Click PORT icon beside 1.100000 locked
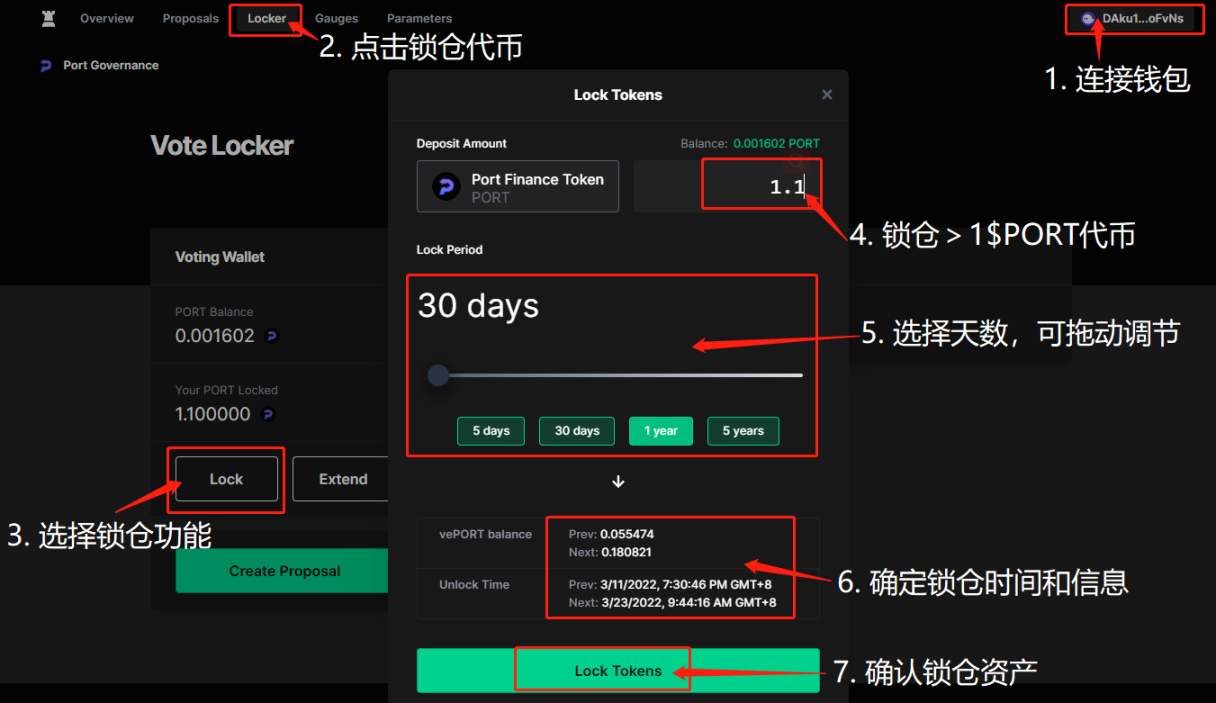Viewport: 1216px width, 703px height. coord(267,414)
